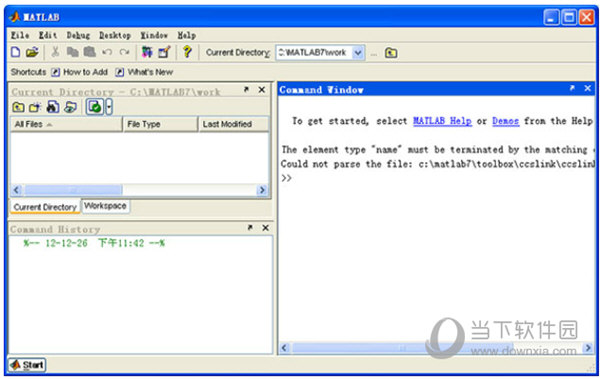Open the Current Directory path dropdown
This screenshot has height=379, width=600.
[x=358, y=53]
